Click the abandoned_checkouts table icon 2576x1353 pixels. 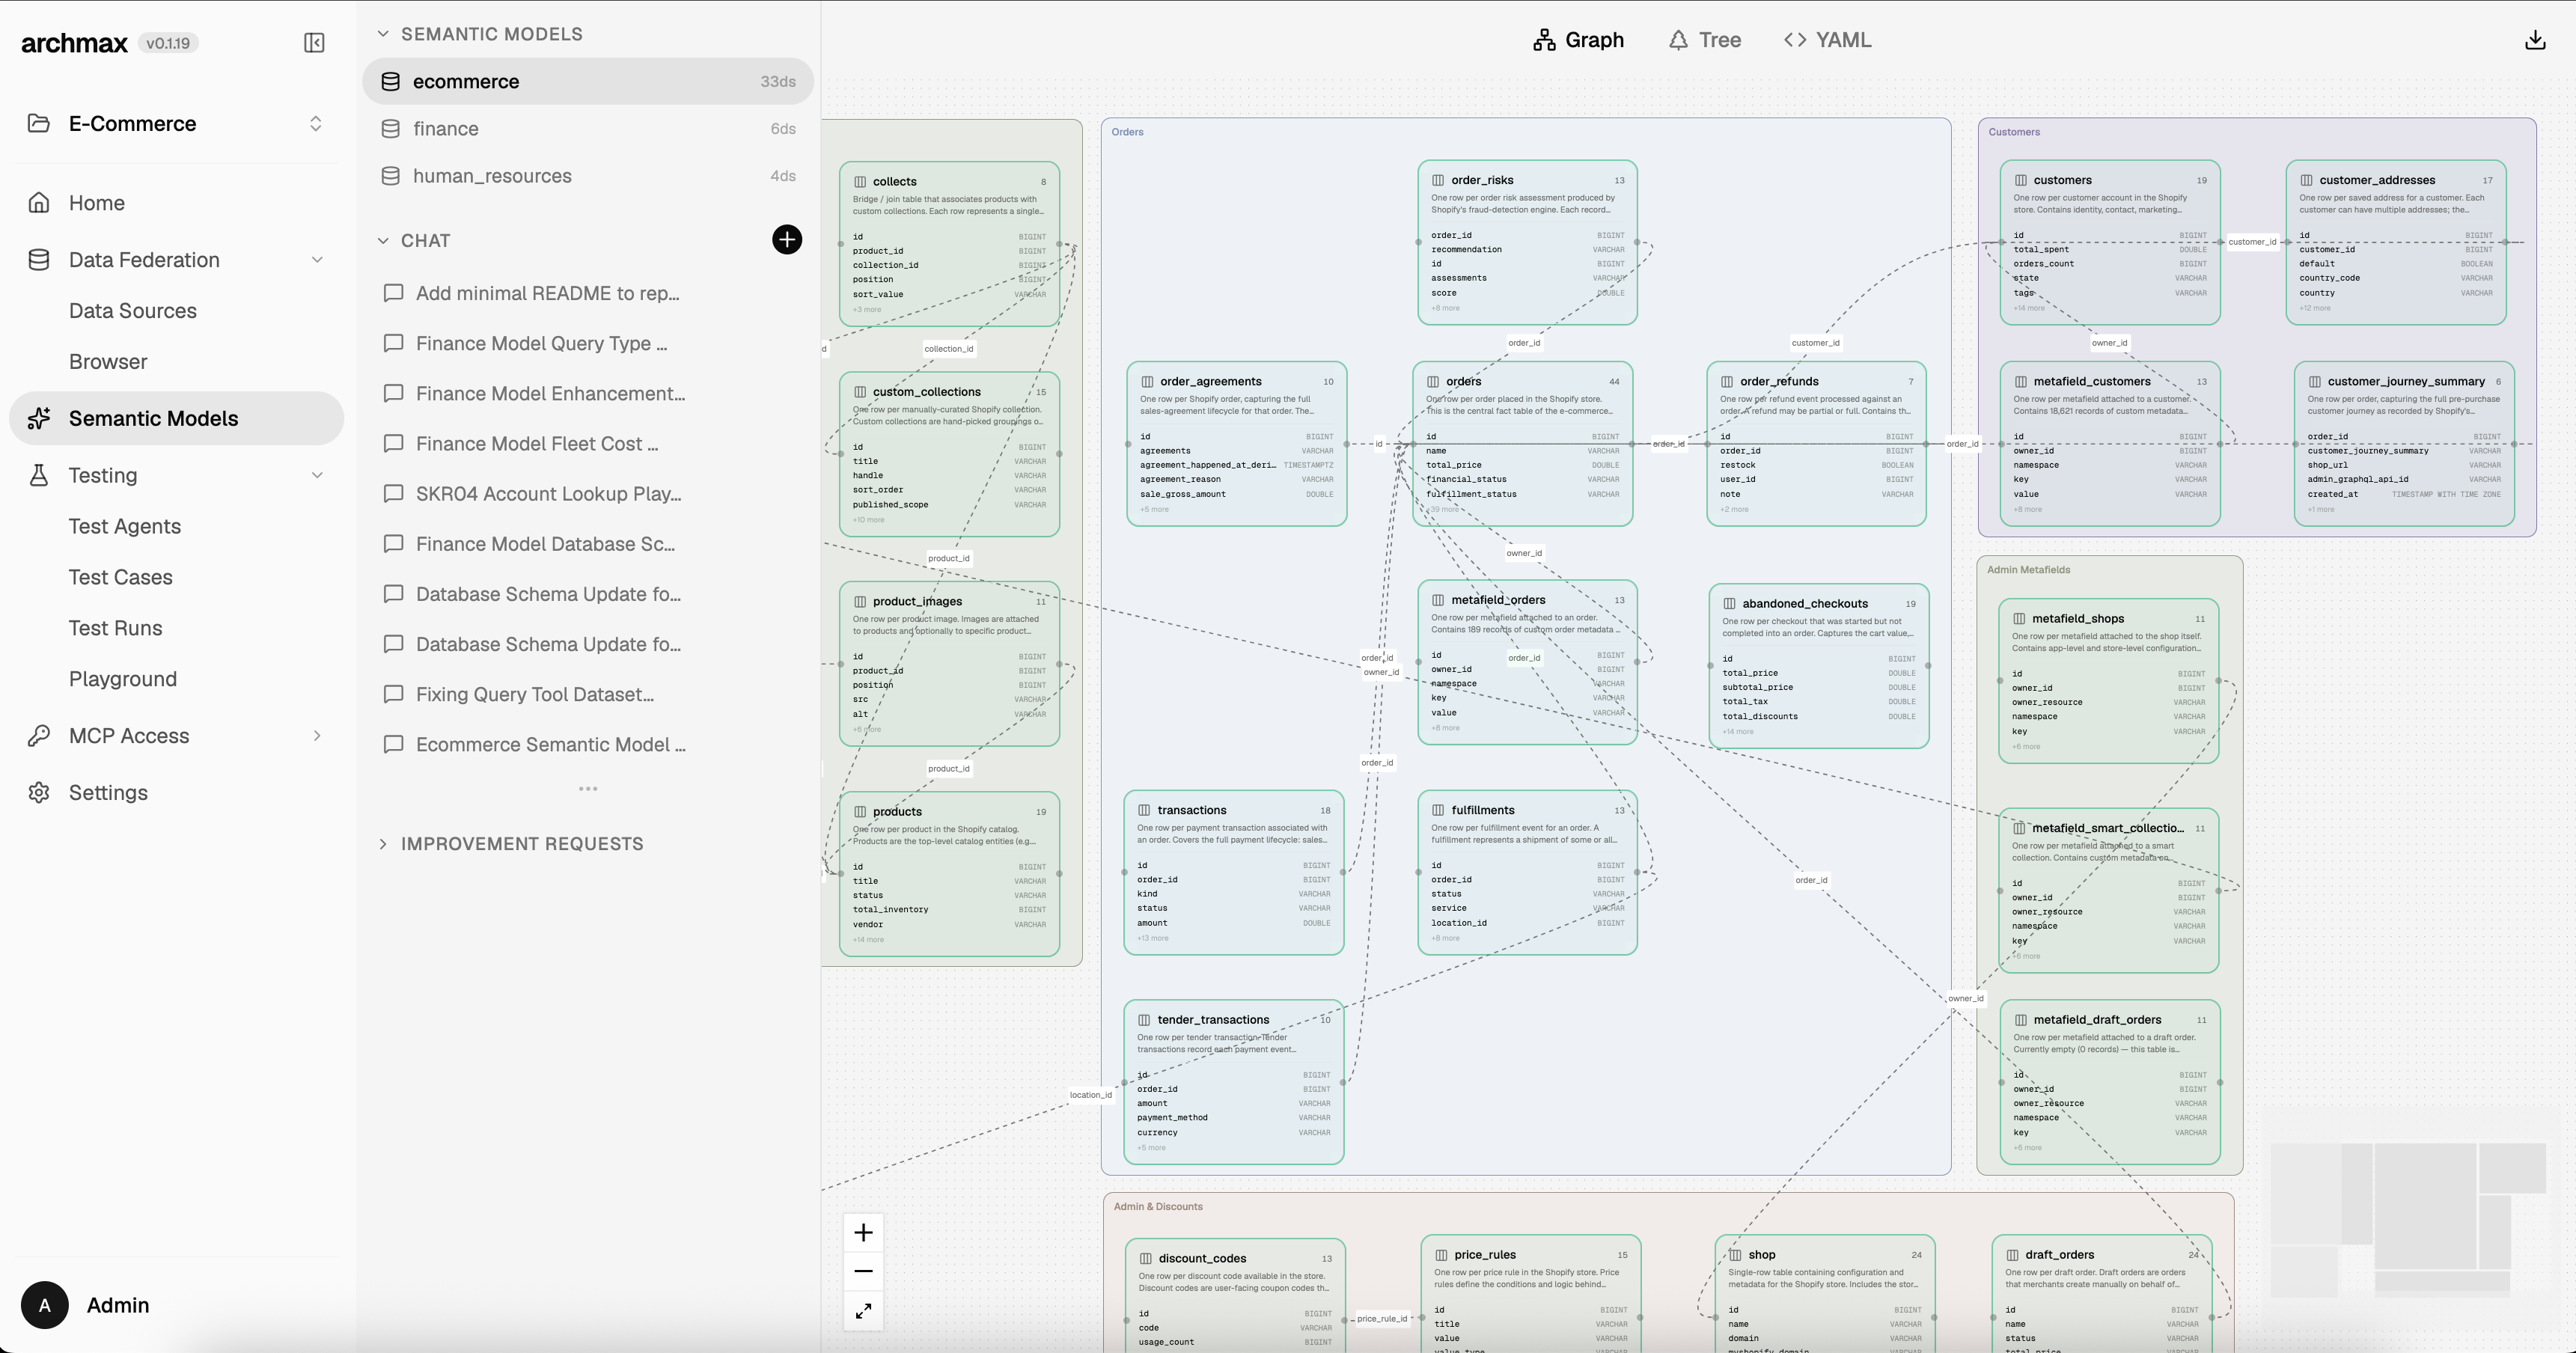(1729, 603)
